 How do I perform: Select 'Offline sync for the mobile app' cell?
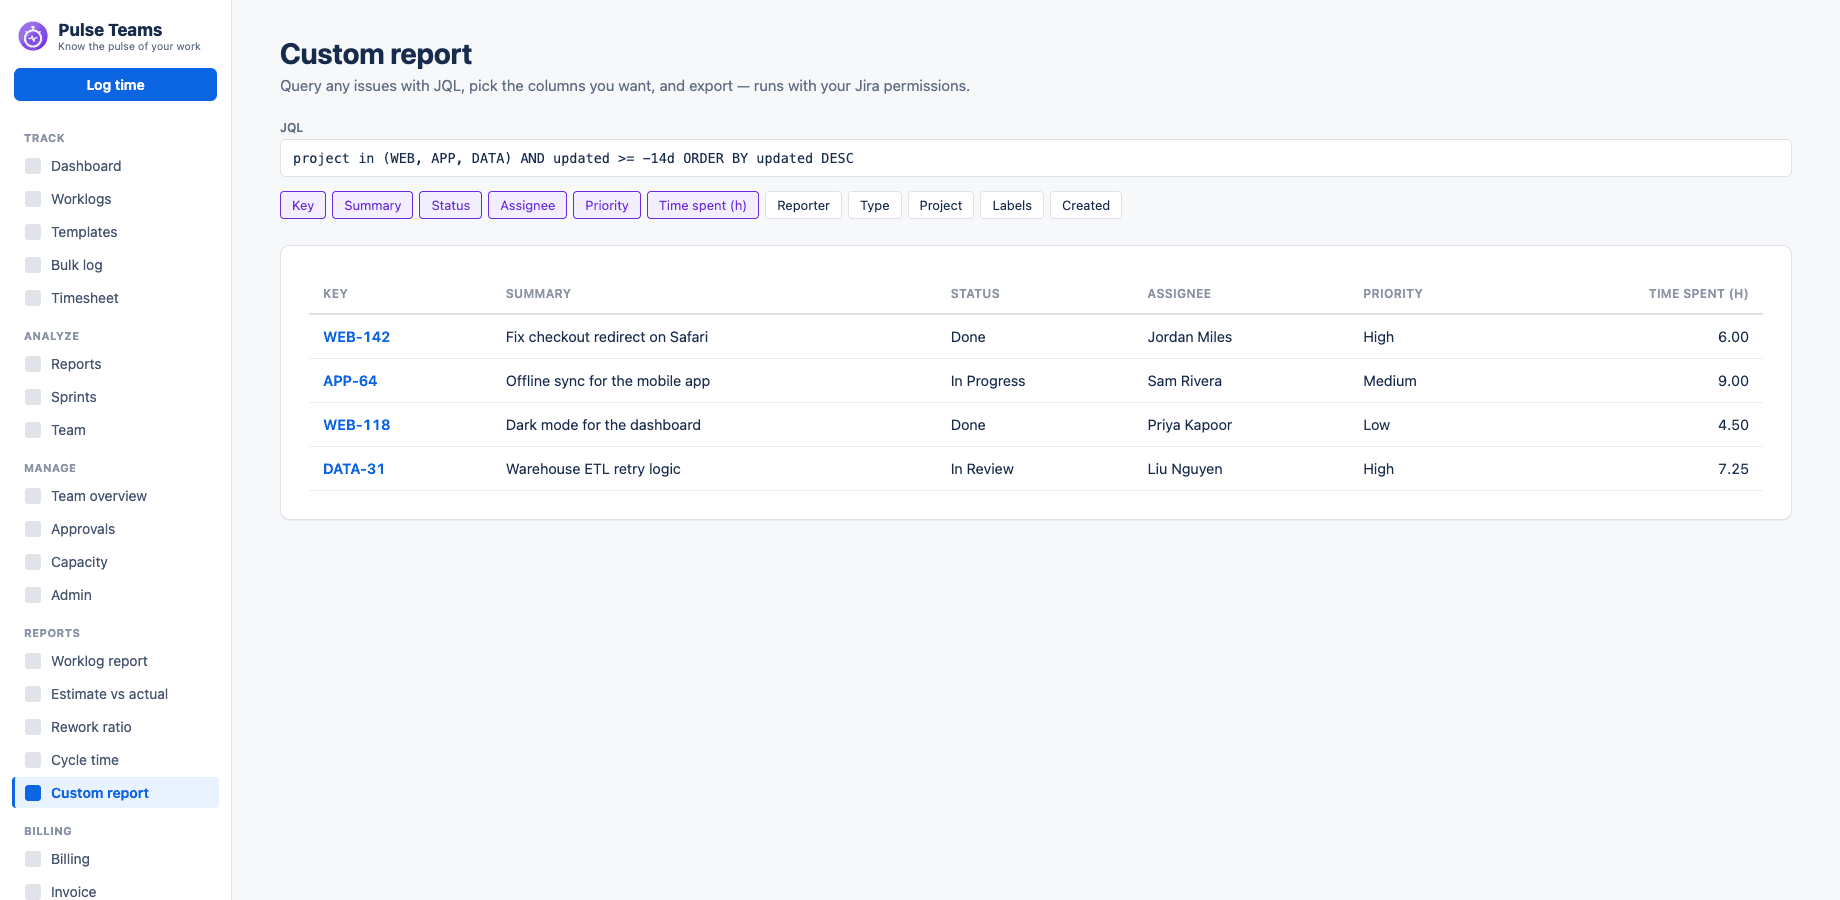click(x=608, y=381)
